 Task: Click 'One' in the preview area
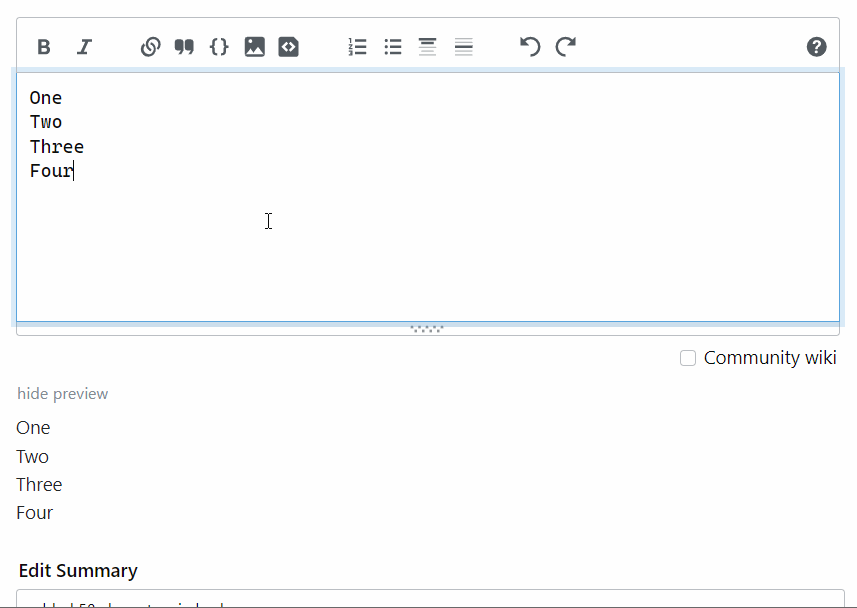[33, 428]
